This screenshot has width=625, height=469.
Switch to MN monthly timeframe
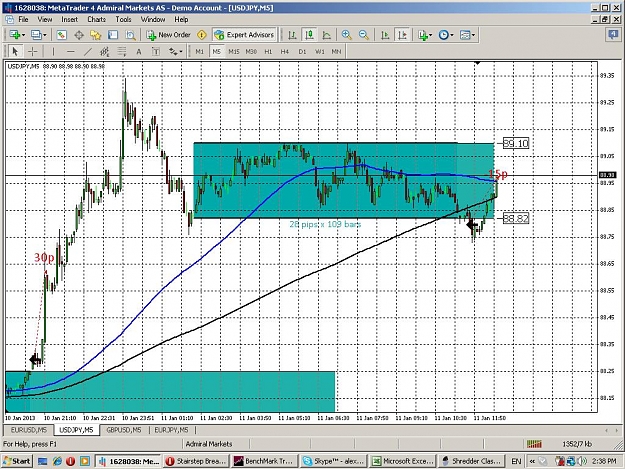336,51
